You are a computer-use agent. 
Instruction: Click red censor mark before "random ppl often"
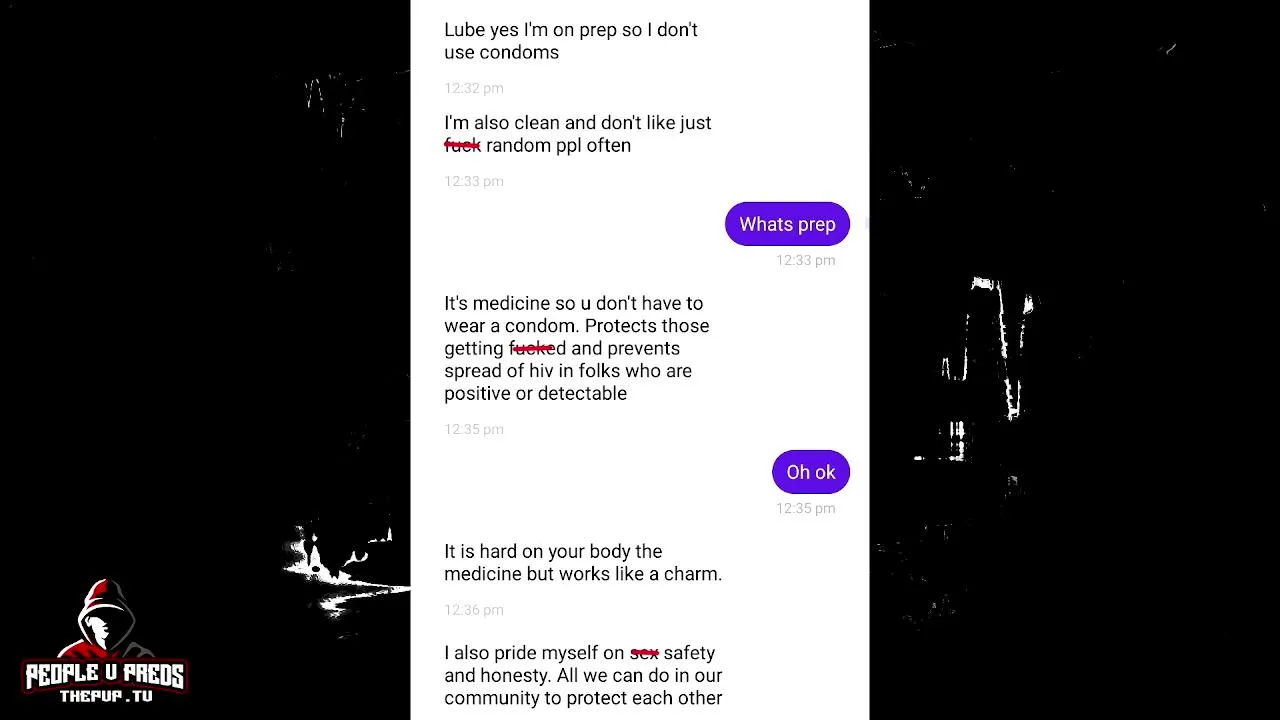462,146
